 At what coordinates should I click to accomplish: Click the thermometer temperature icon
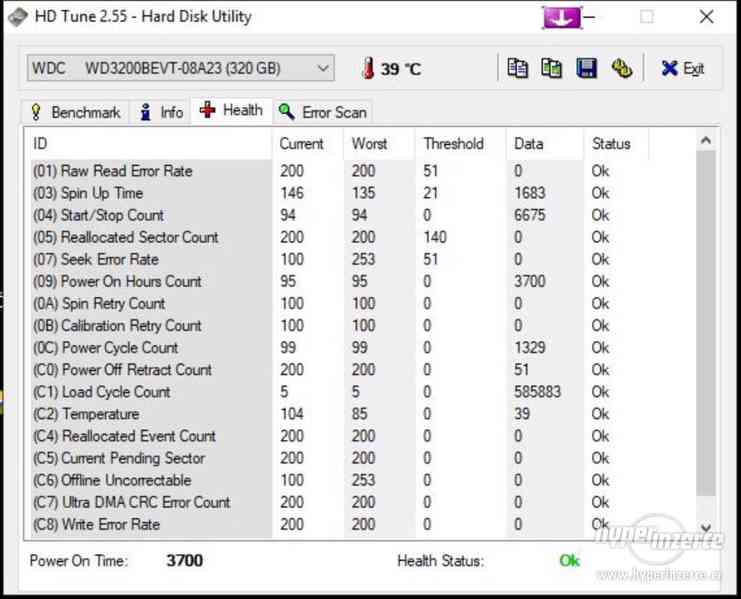click(368, 68)
